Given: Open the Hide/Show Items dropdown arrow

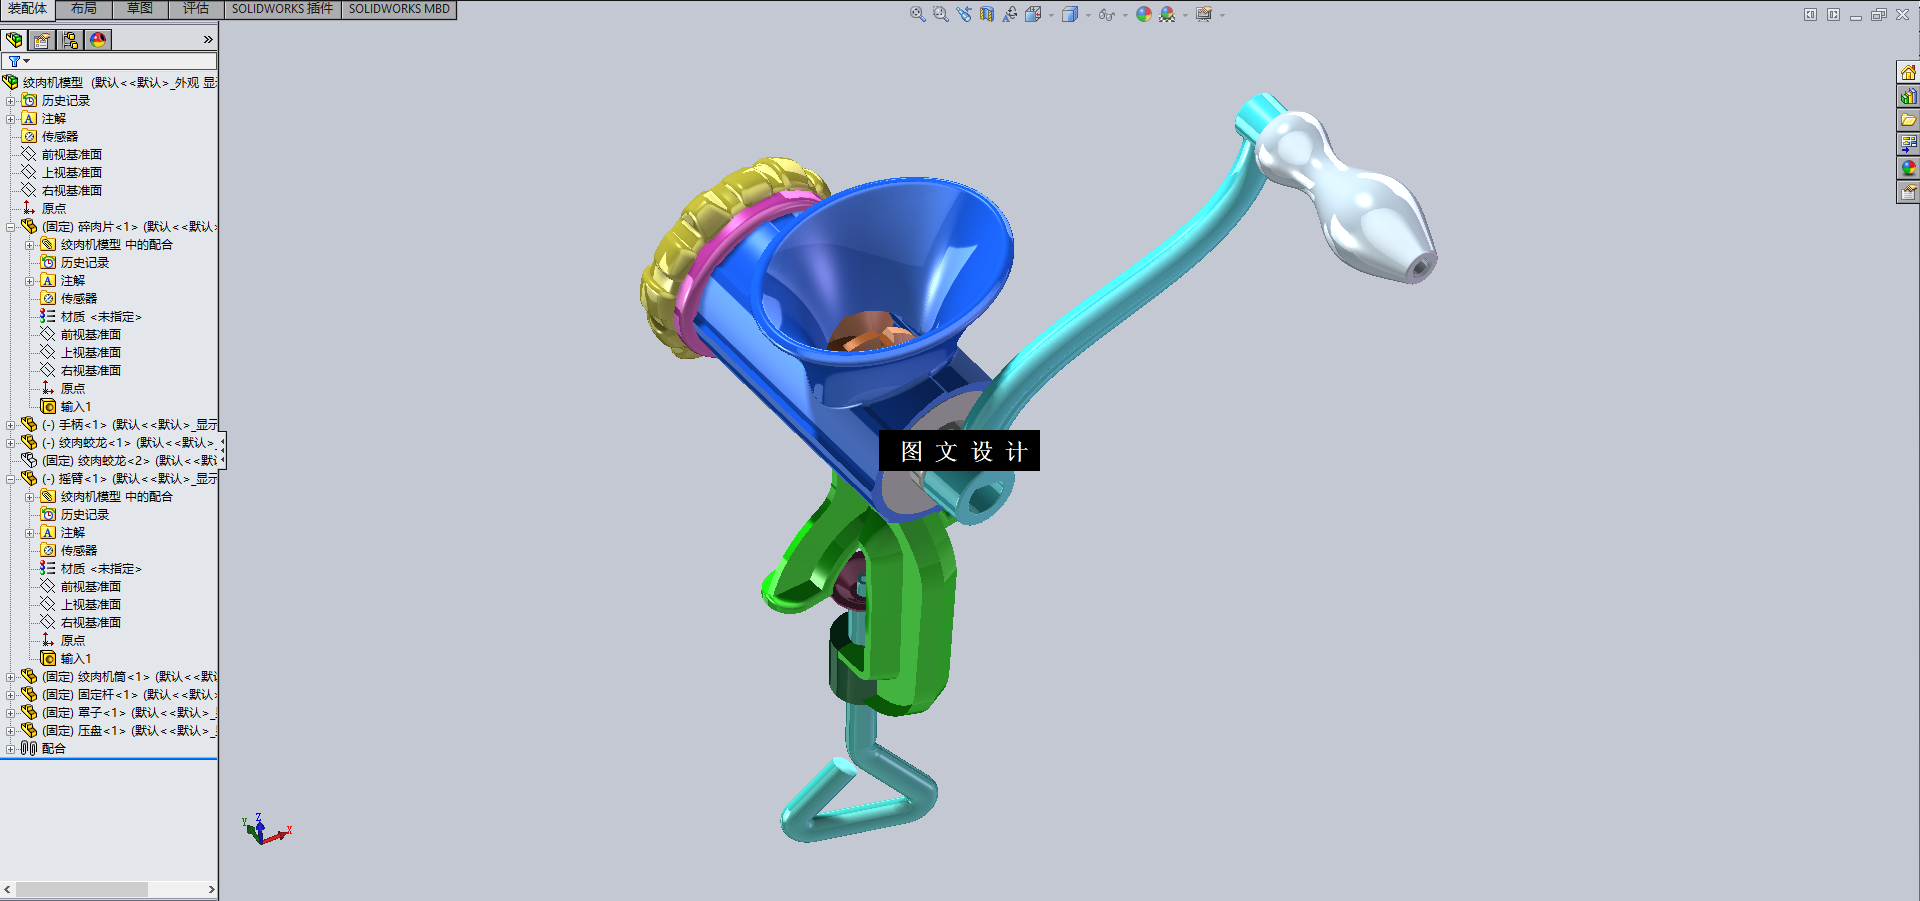Looking at the screenshot, I should 1124,15.
